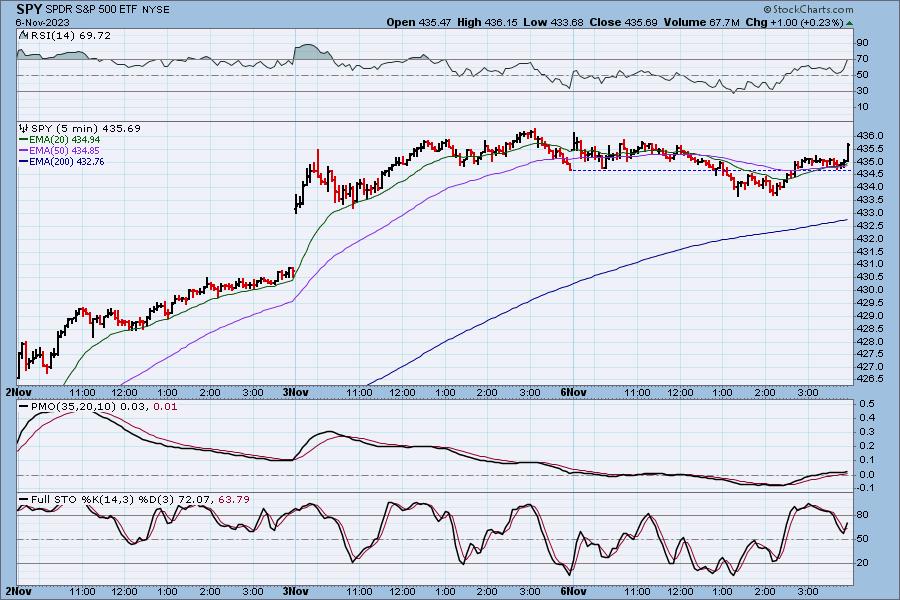Click the purple EMA(50) legend line swatch
Screen dimensions: 900x600
click(24, 150)
